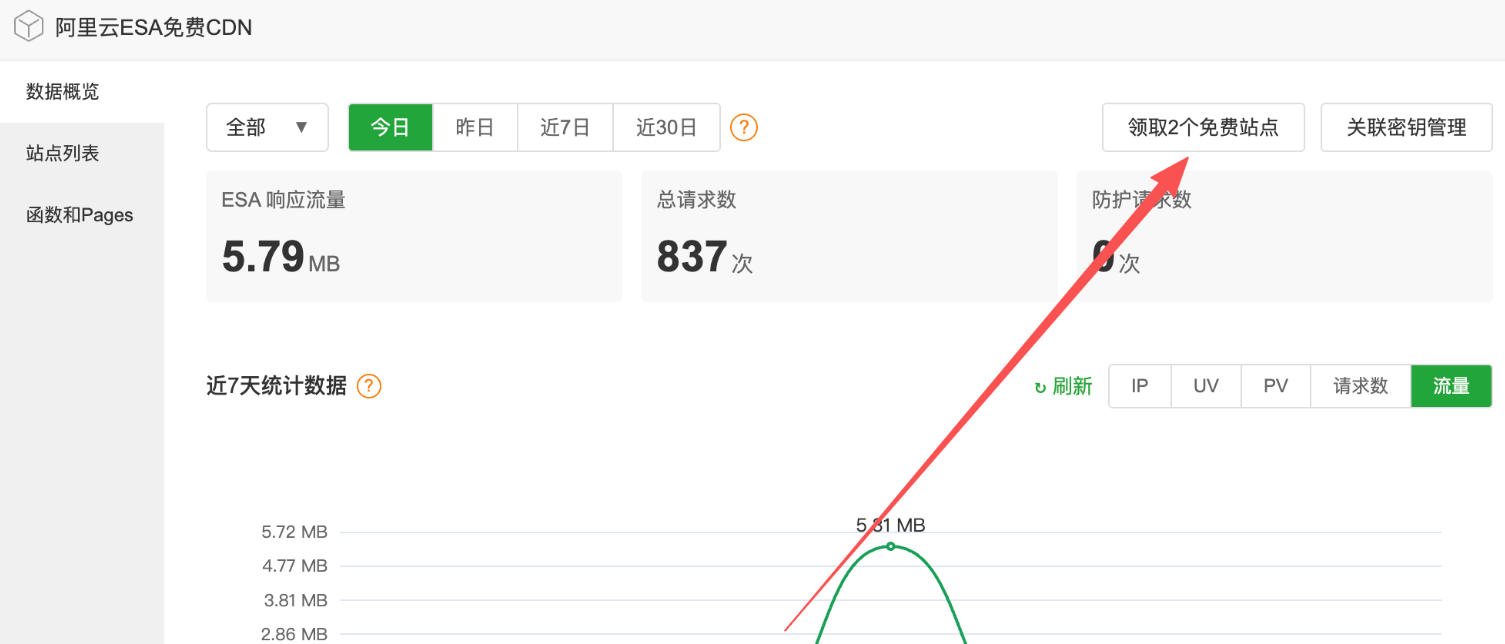Open 关联密钥管理 button
The height and width of the screenshot is (644, 1505).
1406,128
